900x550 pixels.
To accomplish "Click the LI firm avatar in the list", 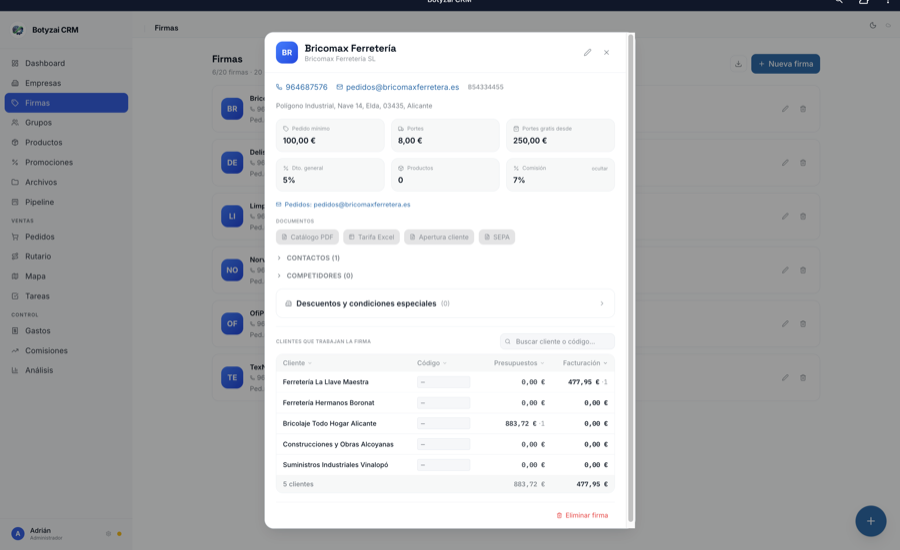I will (232, 216).
